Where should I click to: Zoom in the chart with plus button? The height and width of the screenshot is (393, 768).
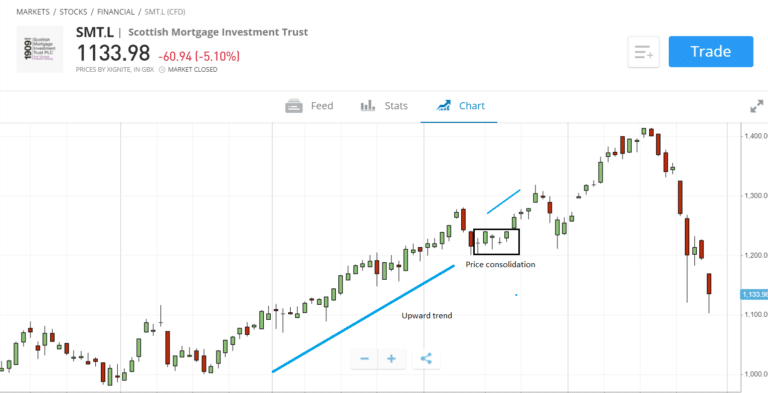click(391, 359)
